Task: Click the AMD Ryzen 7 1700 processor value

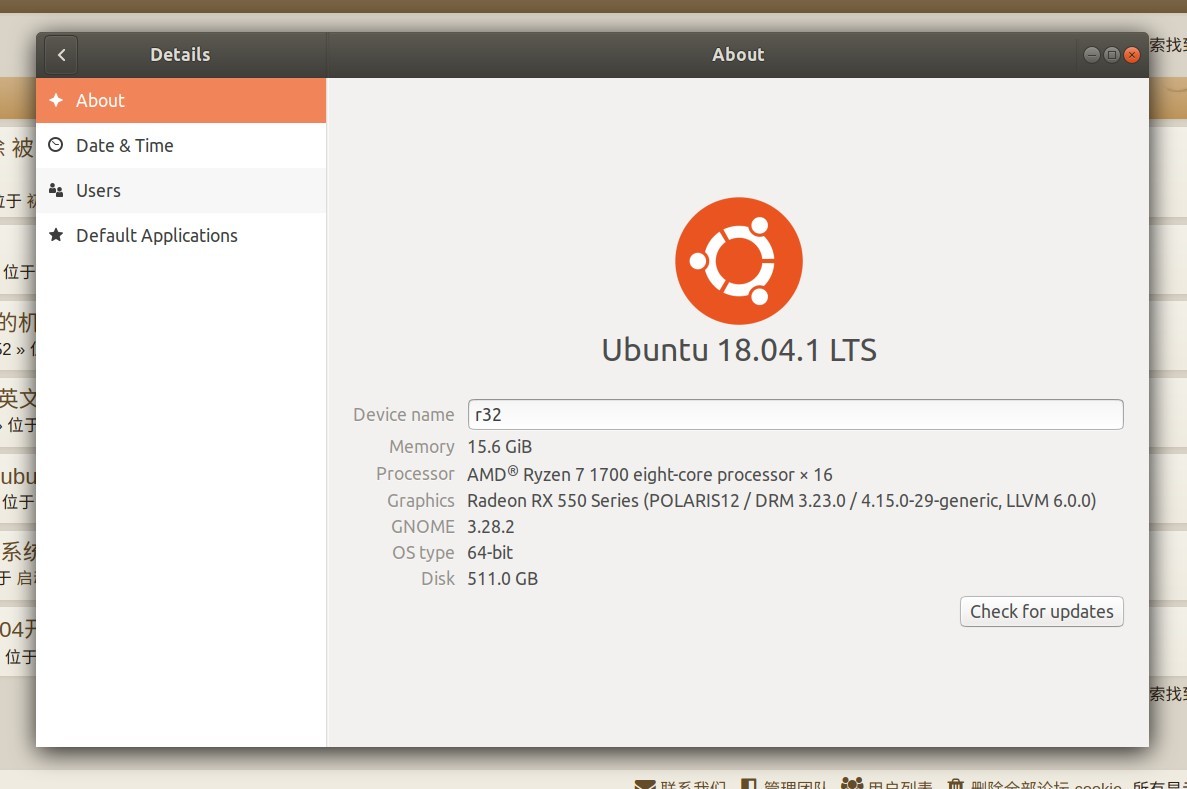Action: click(650, 474)
